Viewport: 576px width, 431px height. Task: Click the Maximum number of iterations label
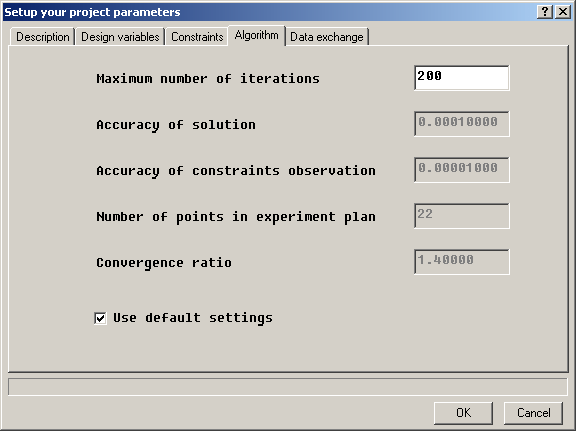click(x=208, y=79)
